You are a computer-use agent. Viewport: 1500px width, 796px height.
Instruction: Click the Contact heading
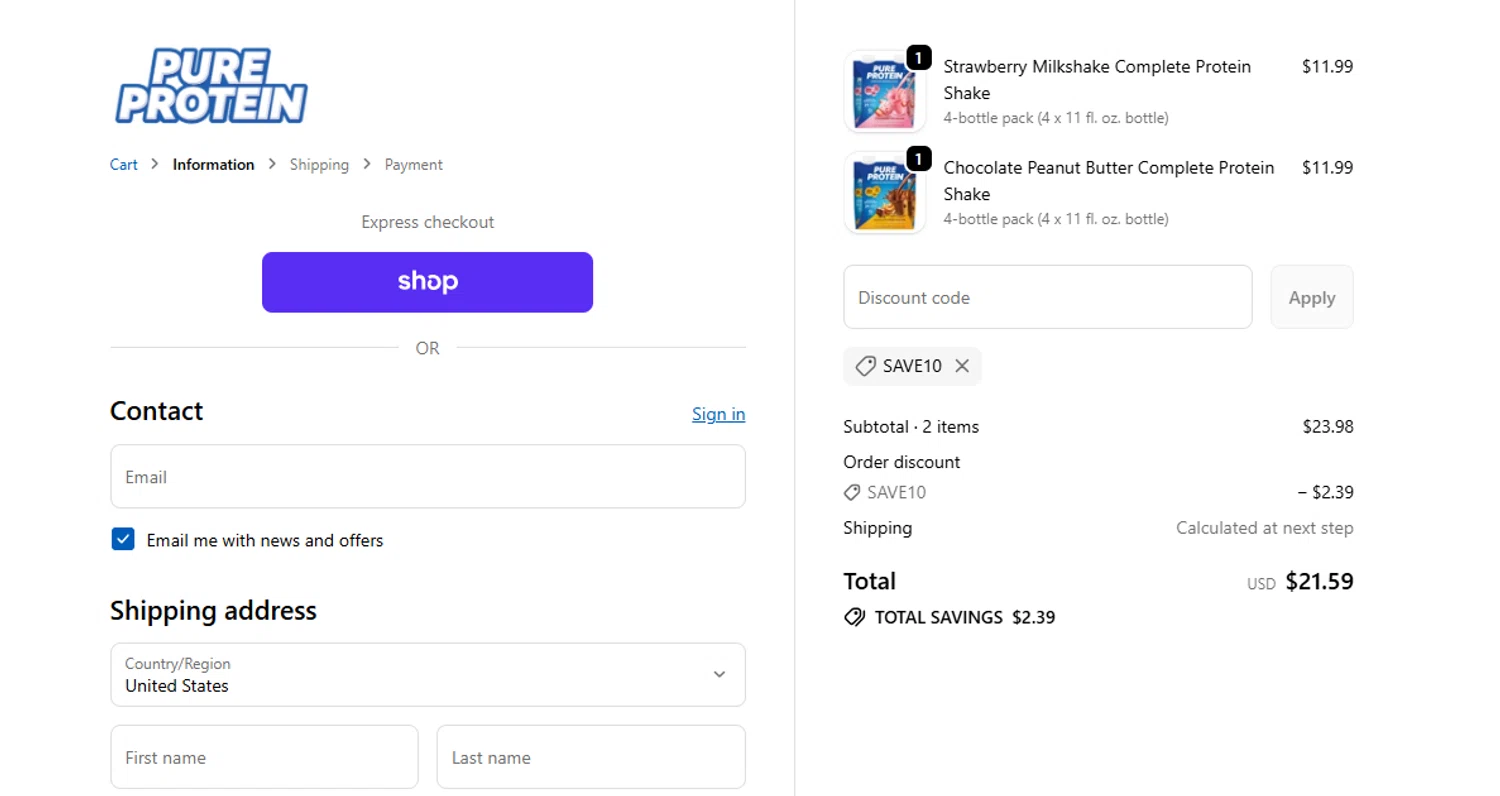[156, 411]
